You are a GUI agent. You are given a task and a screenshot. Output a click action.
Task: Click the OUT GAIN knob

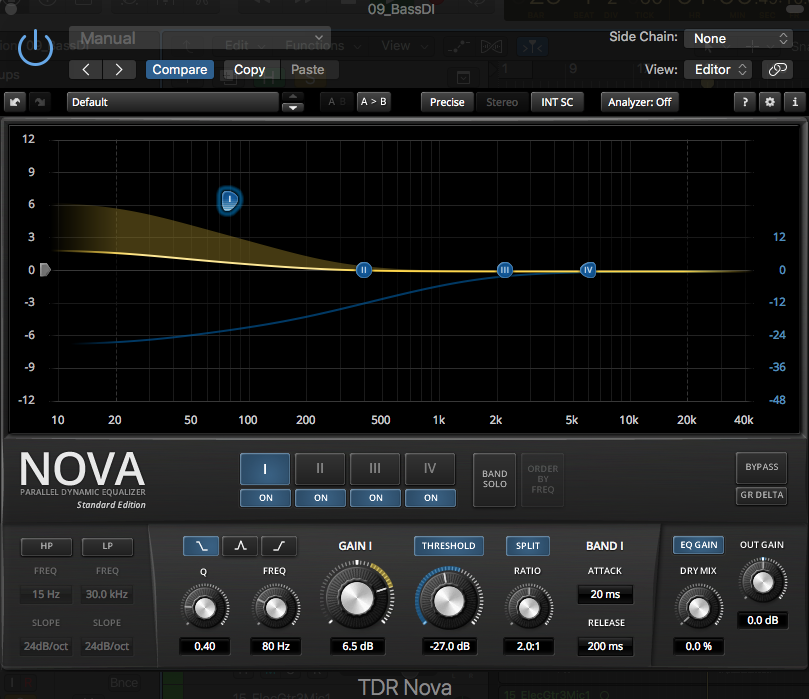[763, 582]
